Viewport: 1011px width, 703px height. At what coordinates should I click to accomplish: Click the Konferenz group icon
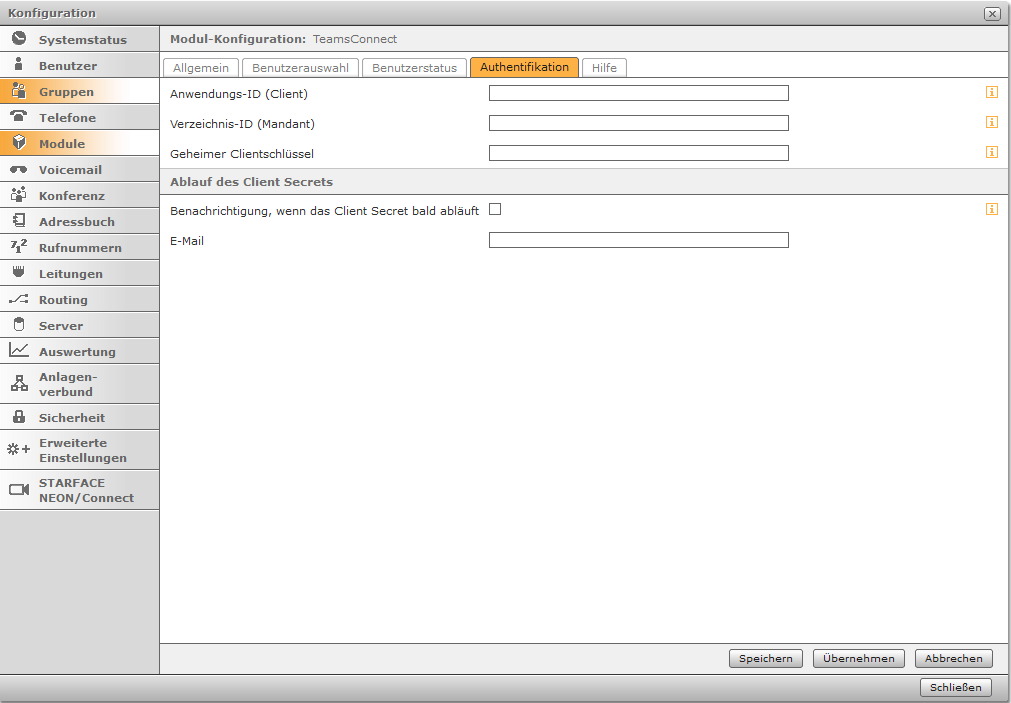(19, 195)
